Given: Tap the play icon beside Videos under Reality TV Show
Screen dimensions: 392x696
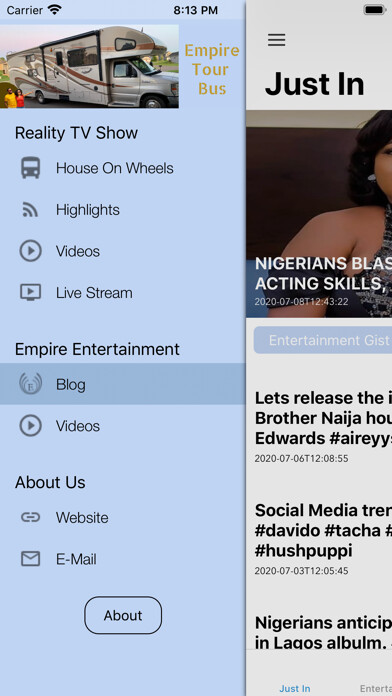Looking at the screenshot, I should (x=31, y=251).
